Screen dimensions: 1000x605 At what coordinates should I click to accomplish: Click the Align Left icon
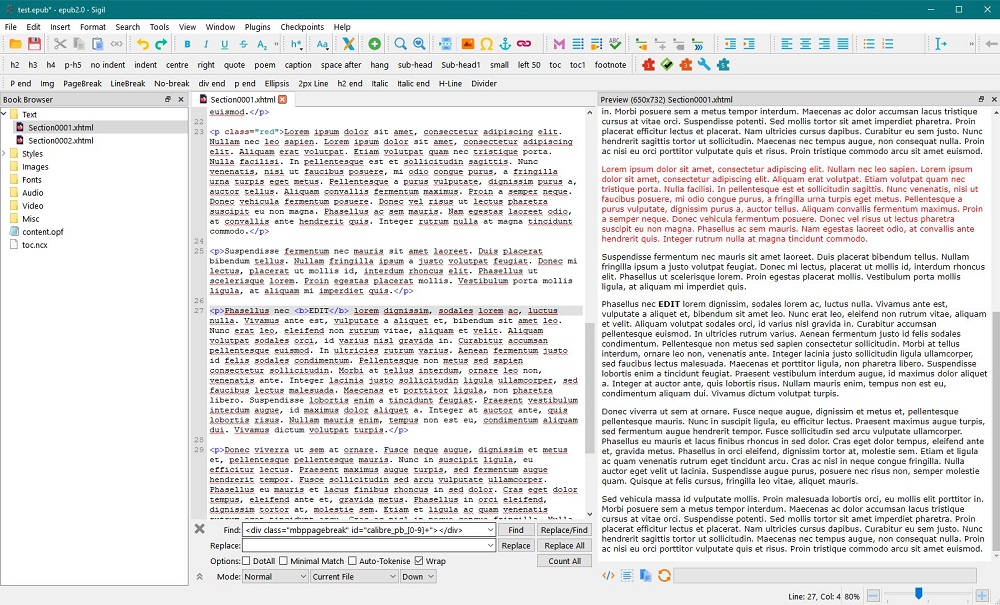(x=787, y=44)
